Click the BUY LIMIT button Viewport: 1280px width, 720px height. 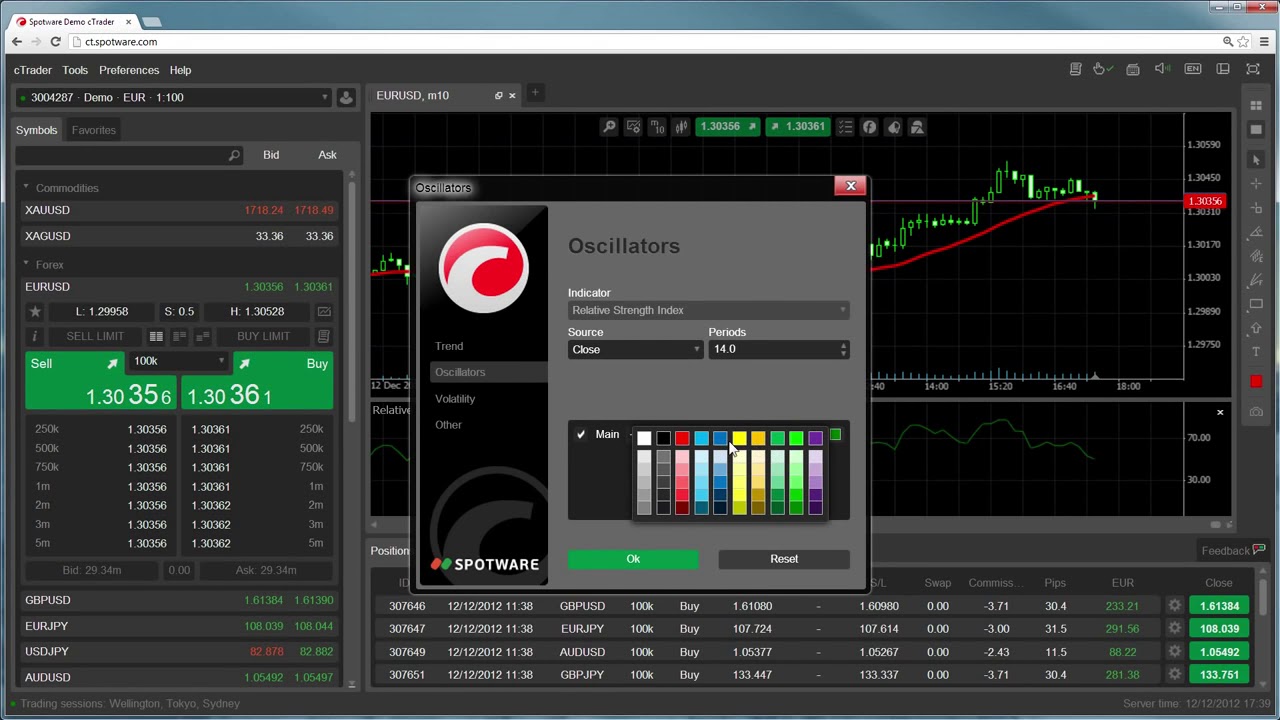(x=263, y=336)
